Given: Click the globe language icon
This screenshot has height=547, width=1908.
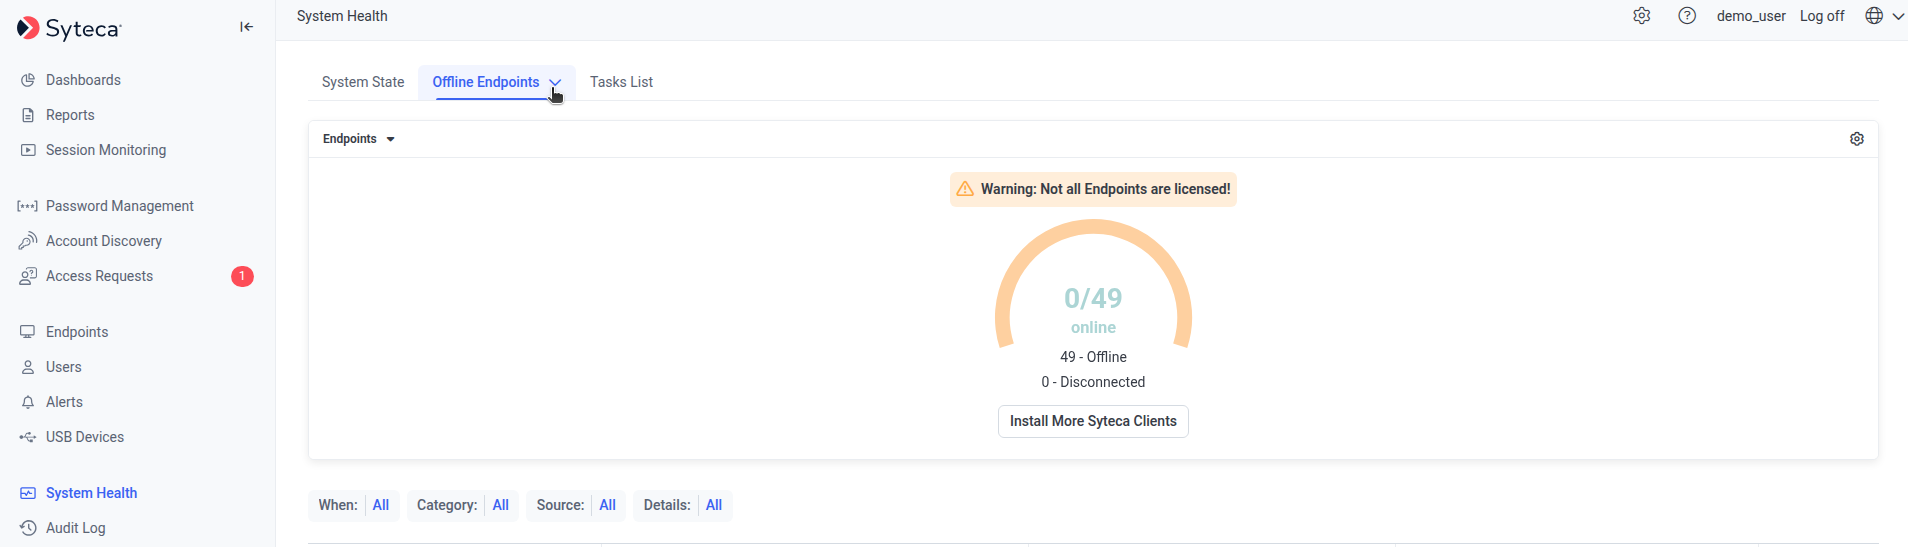Looking at the screenshot, I should point(1874,16).
